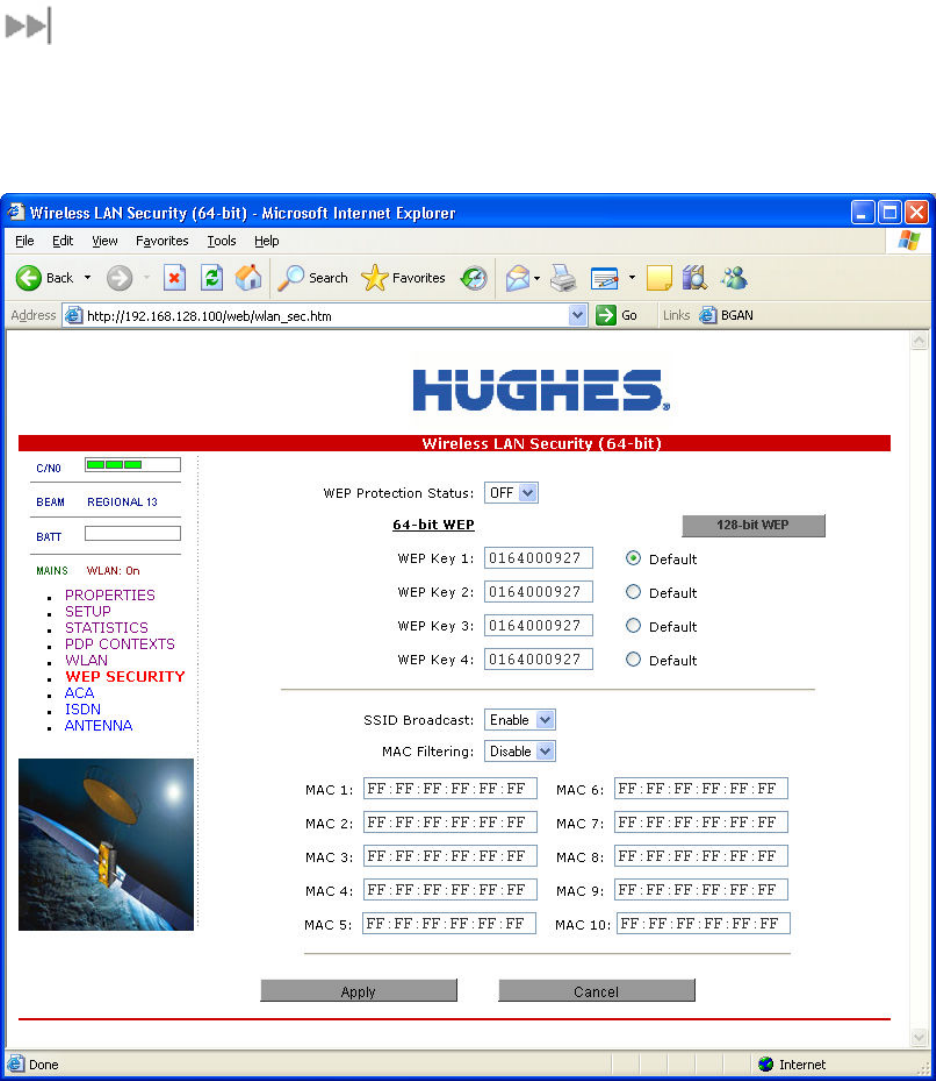
Task: Select Default radio for WEP Key 1
Action: coord(633,558)
